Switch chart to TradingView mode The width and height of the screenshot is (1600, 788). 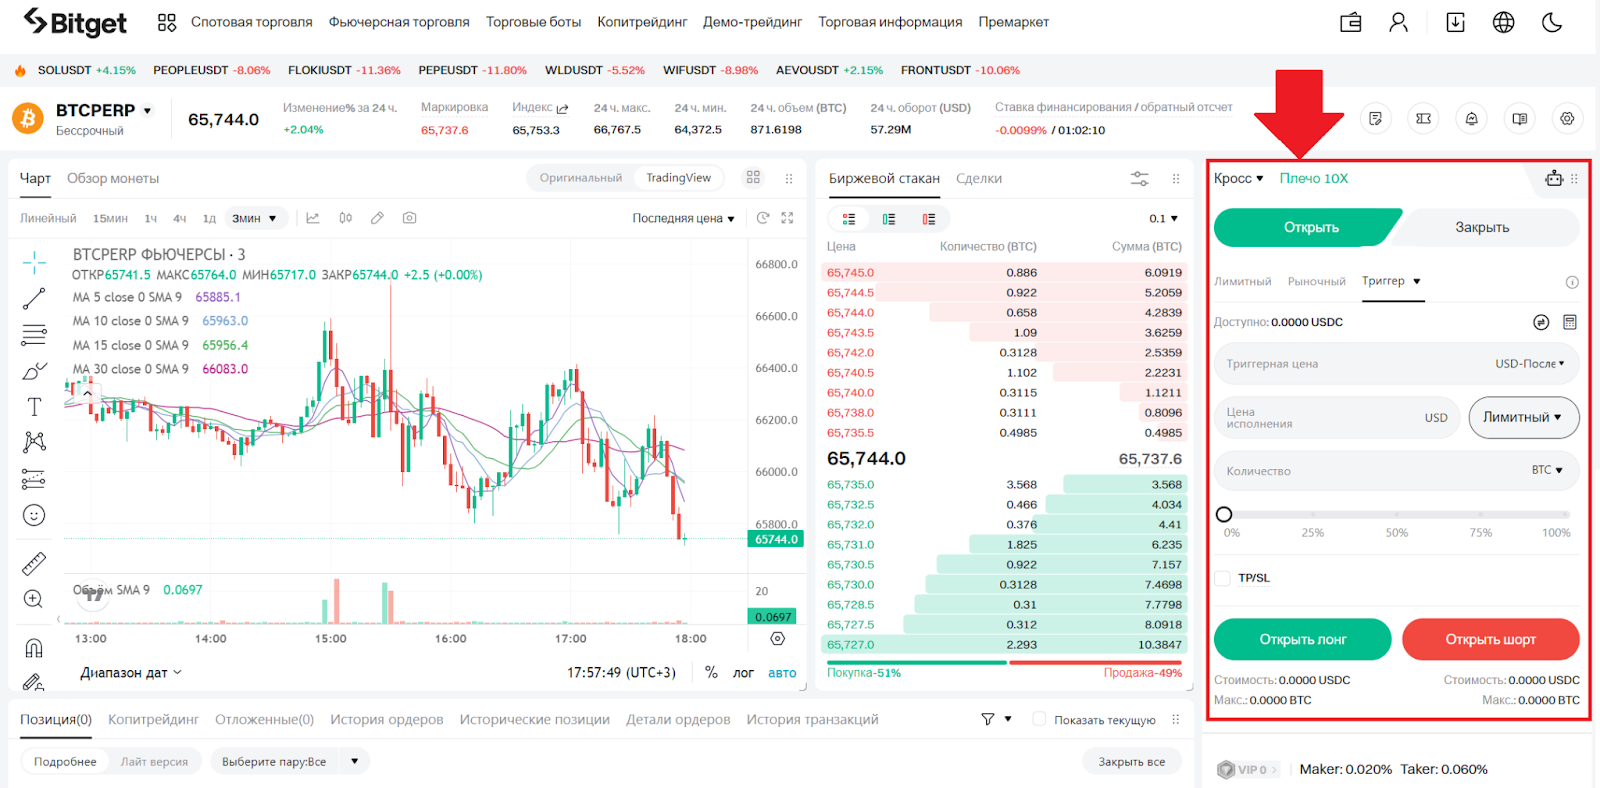point(678,178)
